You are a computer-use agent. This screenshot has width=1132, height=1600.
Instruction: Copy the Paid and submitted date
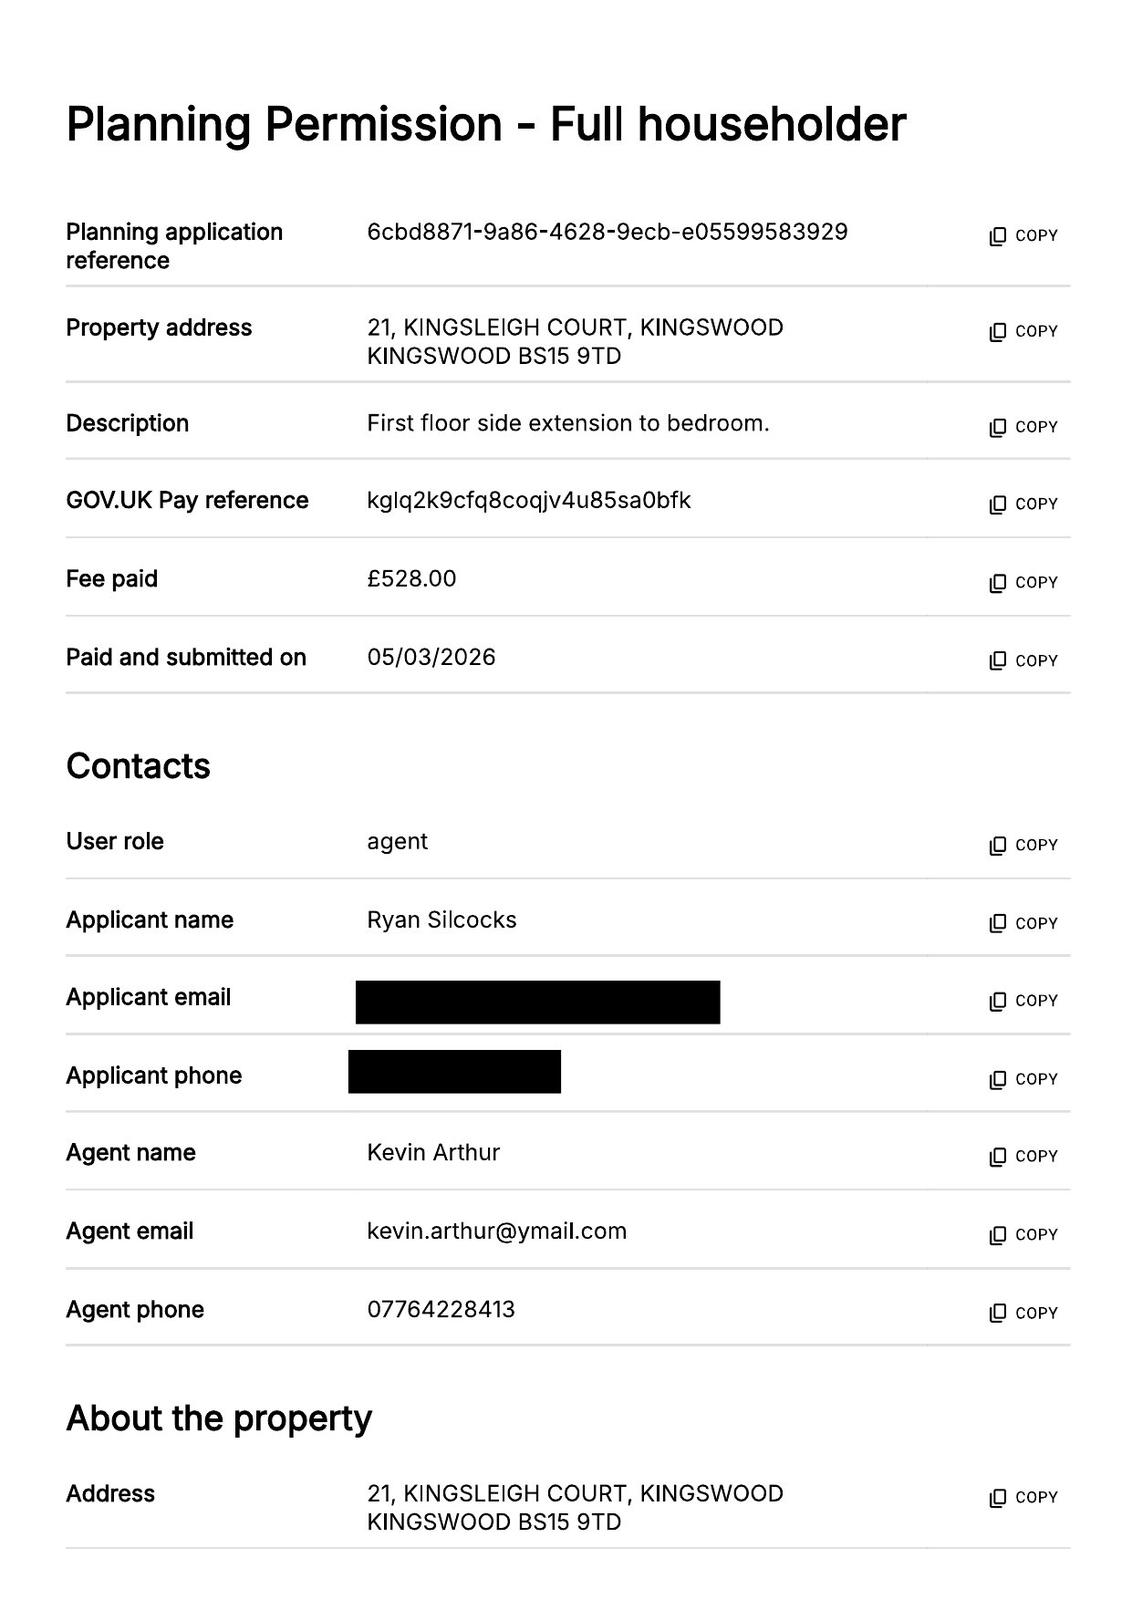pos(1023,661)
